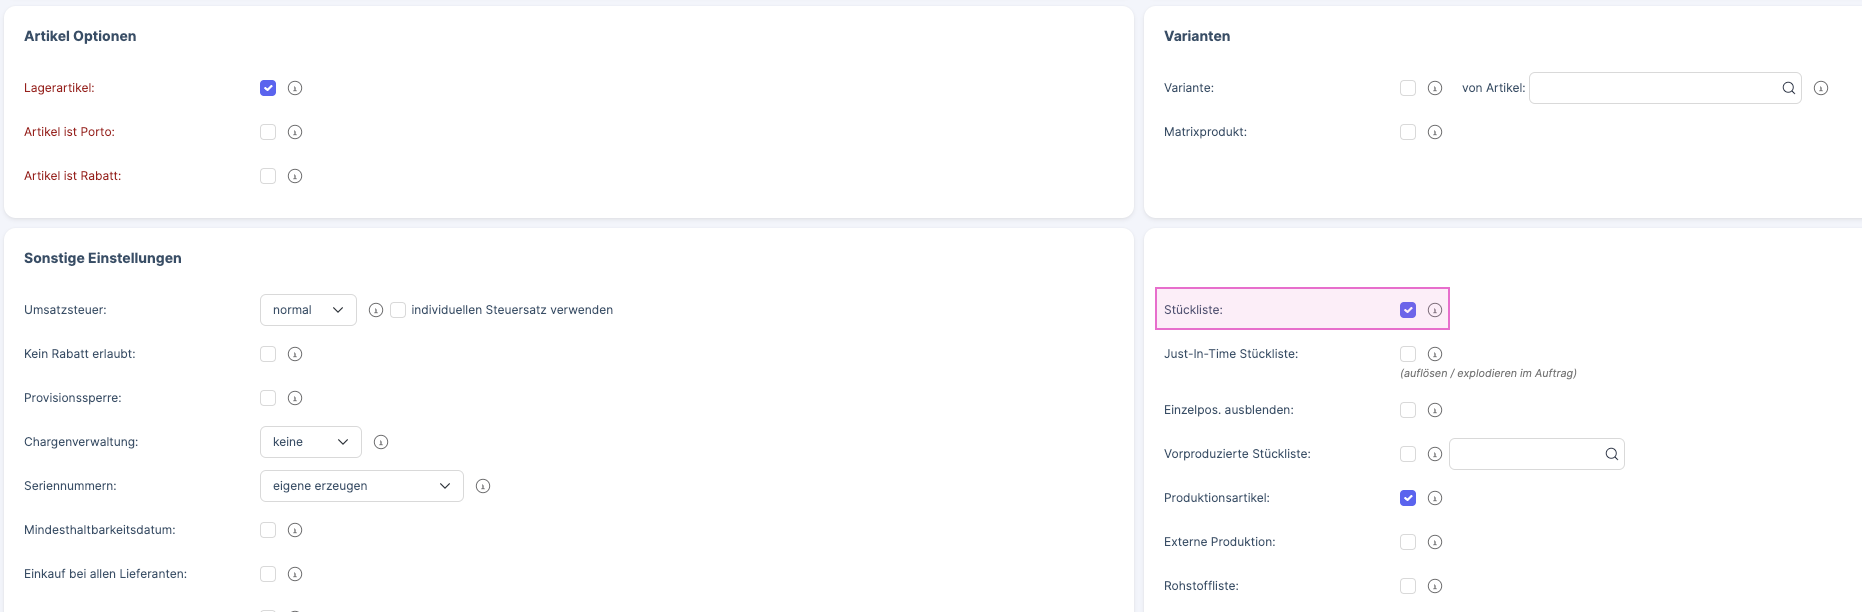Click info icon next to Lagerartikel

(295, 88)
